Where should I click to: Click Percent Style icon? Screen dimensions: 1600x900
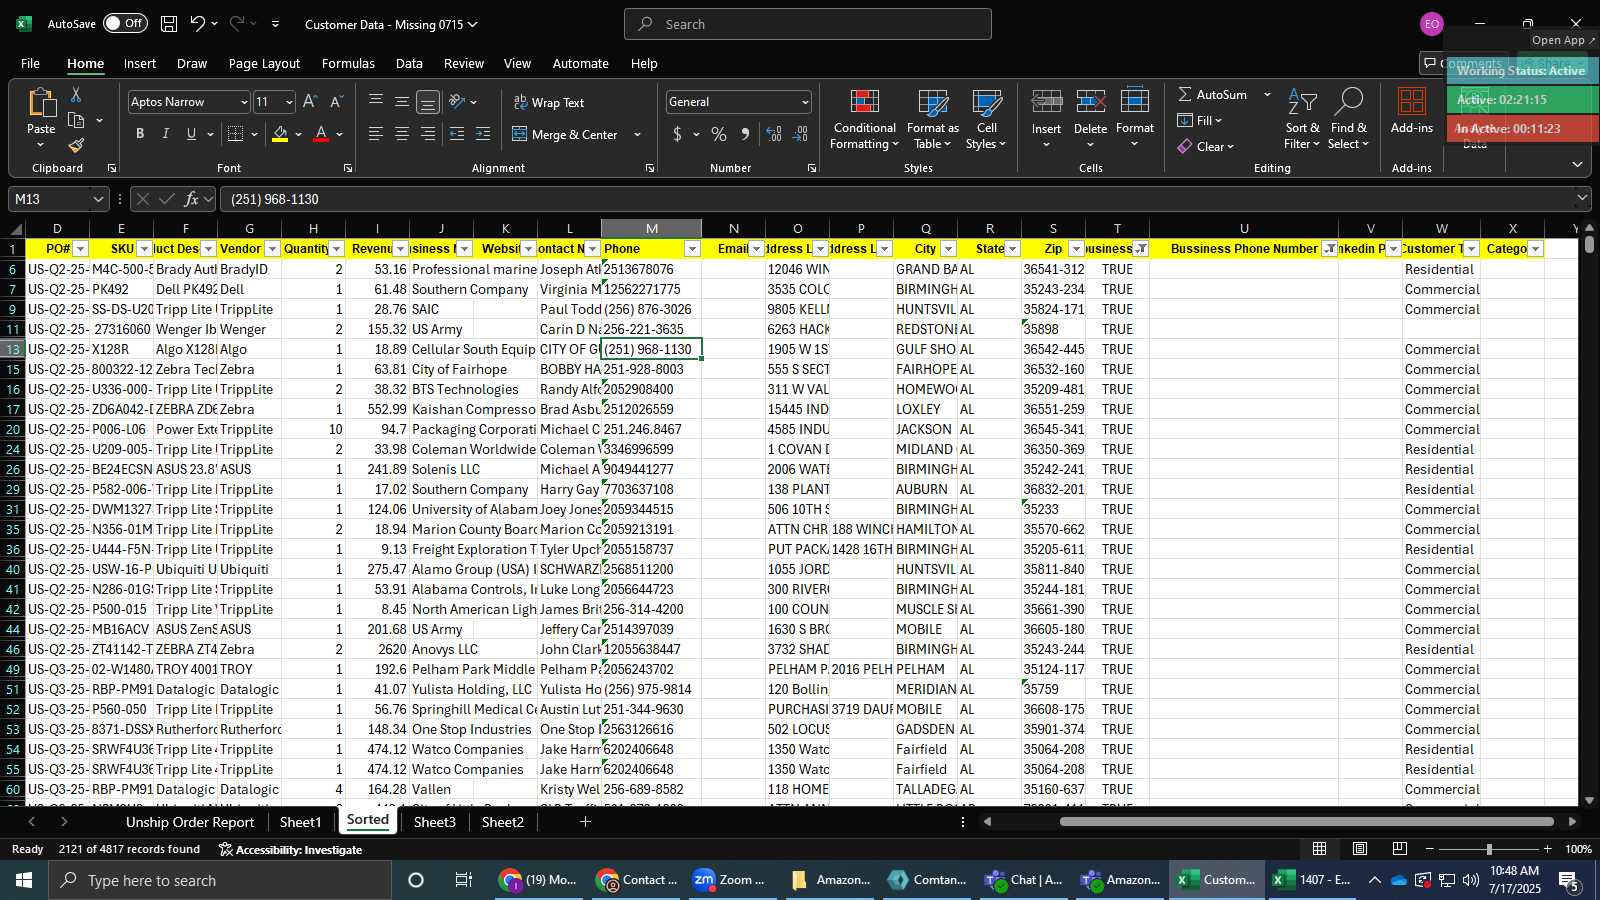click(x=719, y=134)
